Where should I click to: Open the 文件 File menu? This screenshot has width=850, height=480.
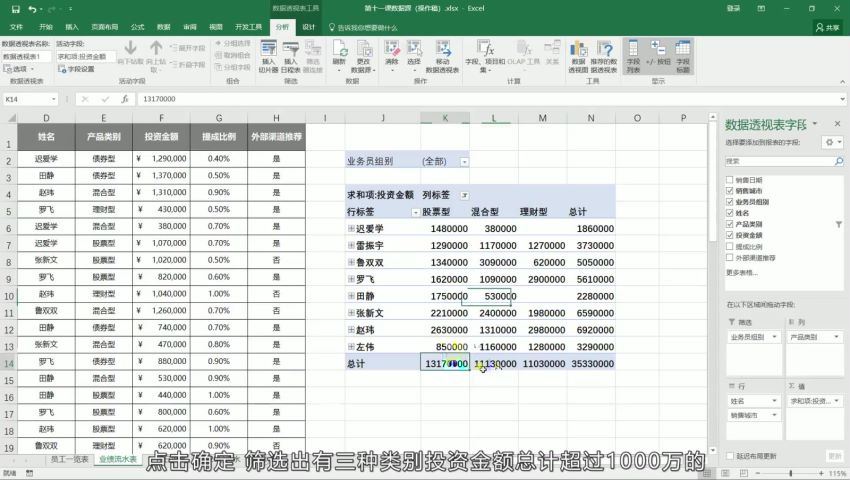(16, 27)
